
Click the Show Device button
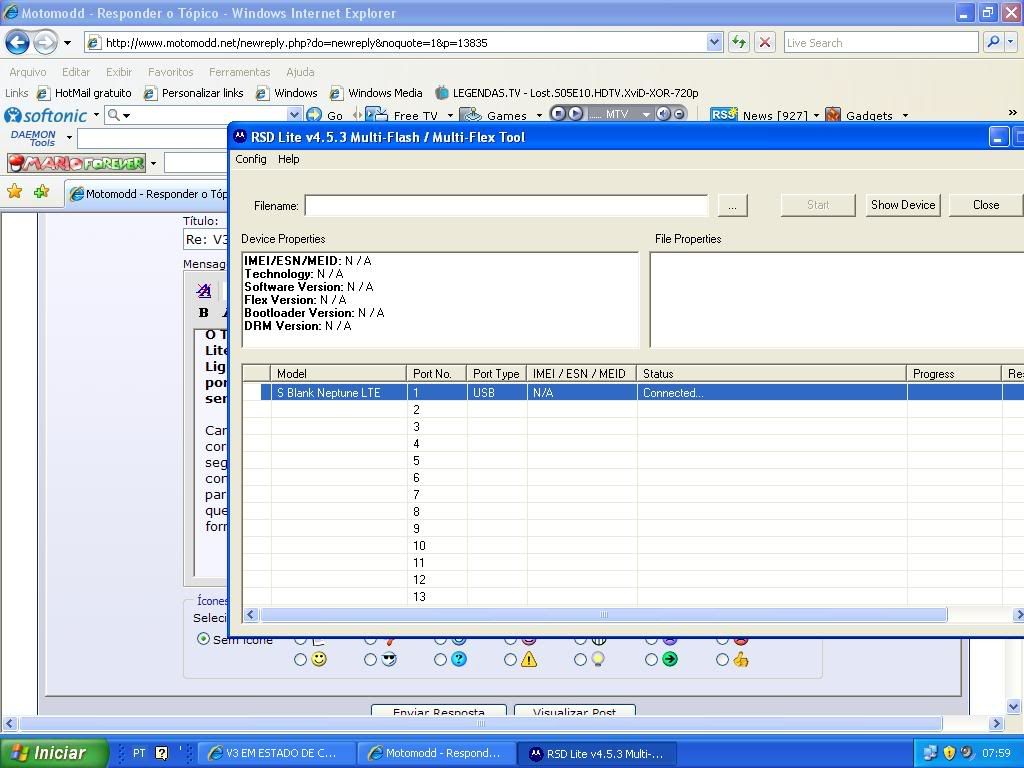coord(903,205)
